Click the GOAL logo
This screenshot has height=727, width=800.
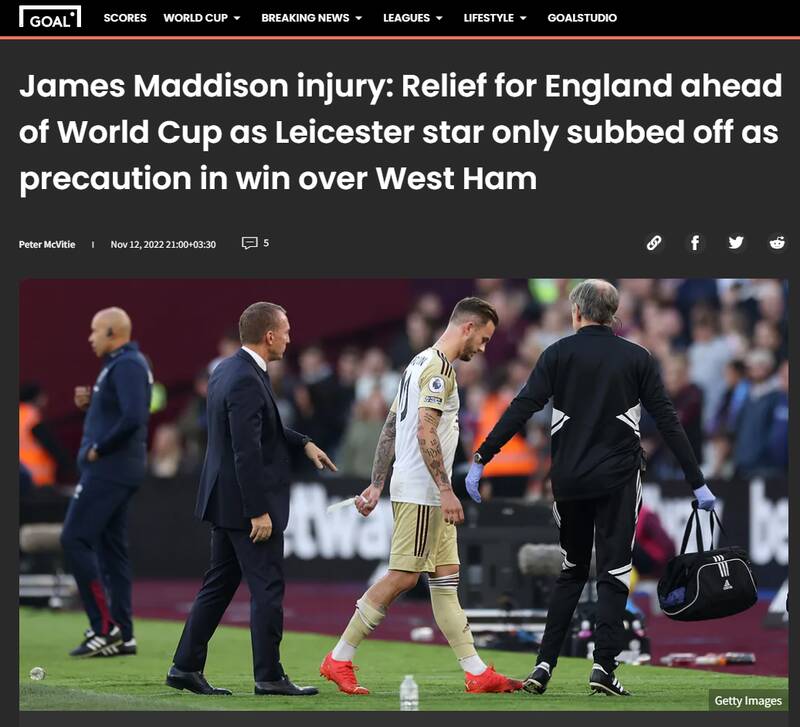[x=50, y=17]
